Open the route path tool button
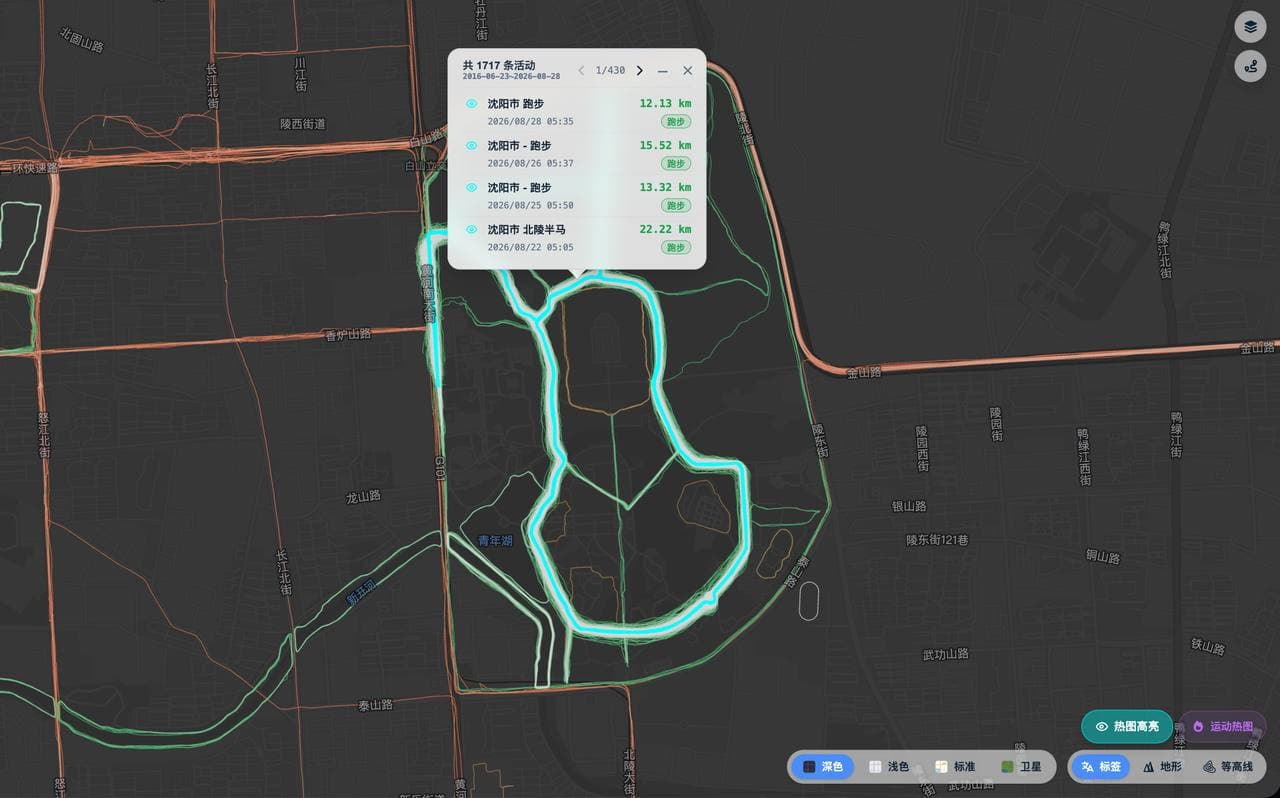 click(1250, 68)
